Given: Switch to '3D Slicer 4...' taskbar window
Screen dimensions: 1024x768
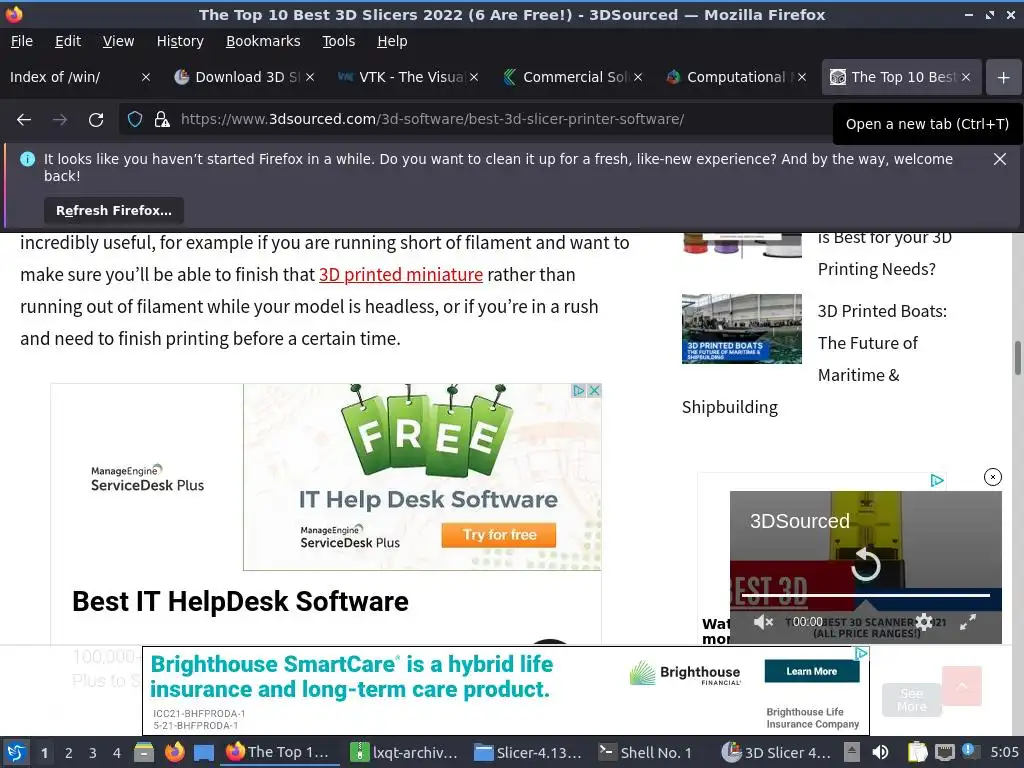Looking at the screenshot, I should coord(777,752).
